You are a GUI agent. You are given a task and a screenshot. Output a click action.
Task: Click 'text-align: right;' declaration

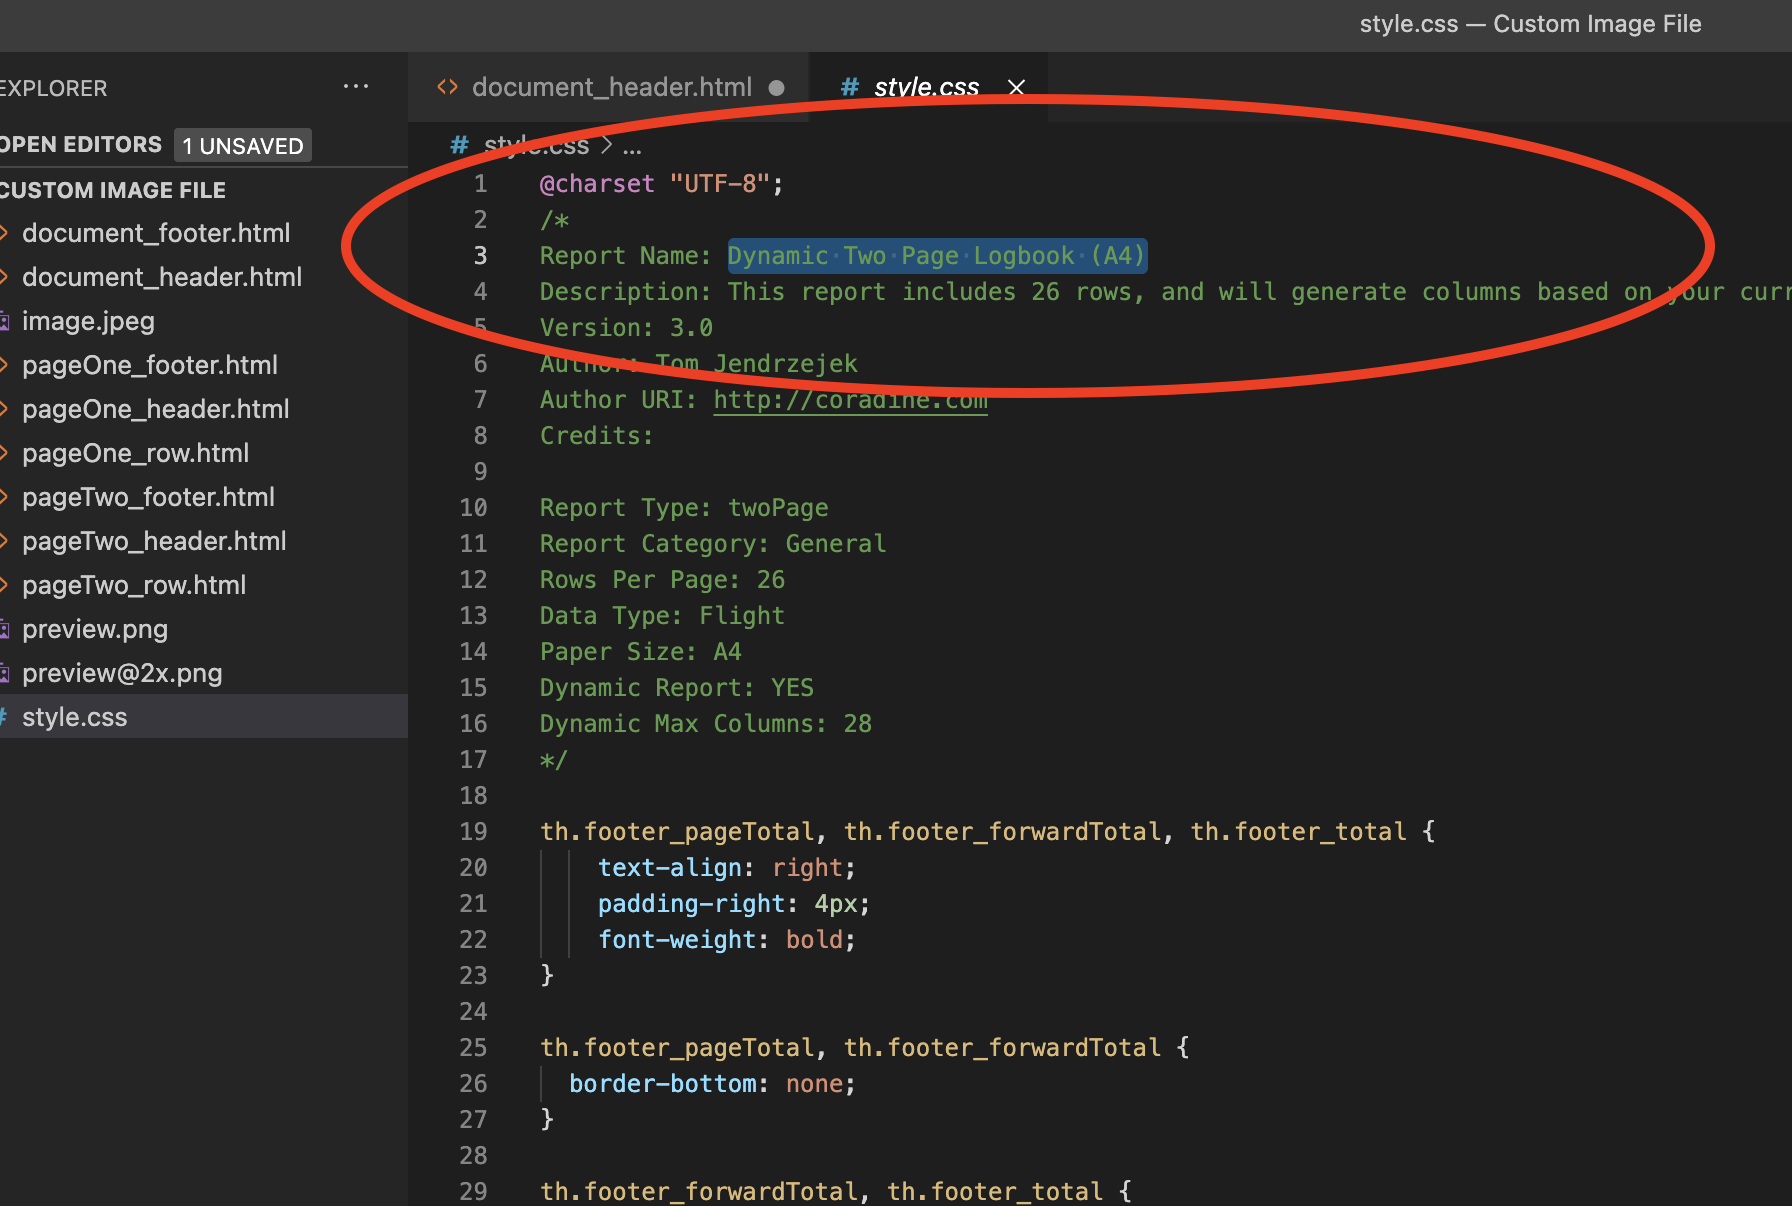pyautogui.click(x=727, y=868)
